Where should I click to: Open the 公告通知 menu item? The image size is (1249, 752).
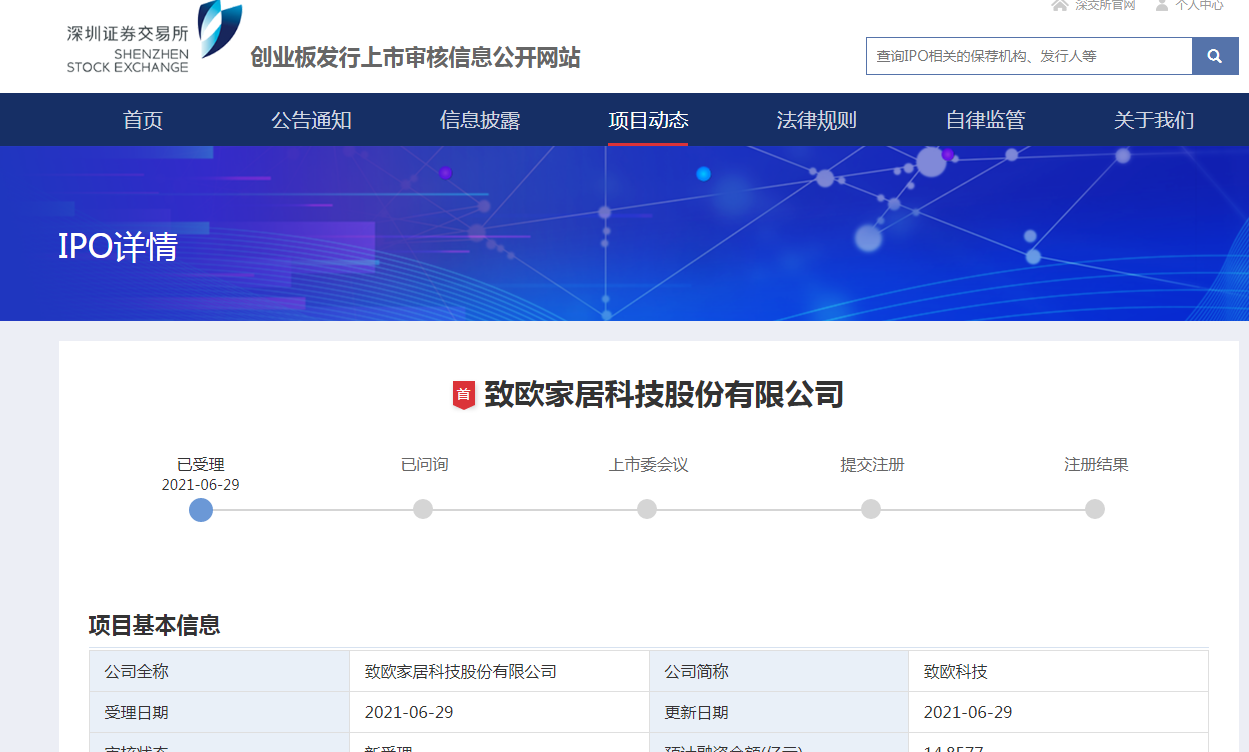click(311, 120)
